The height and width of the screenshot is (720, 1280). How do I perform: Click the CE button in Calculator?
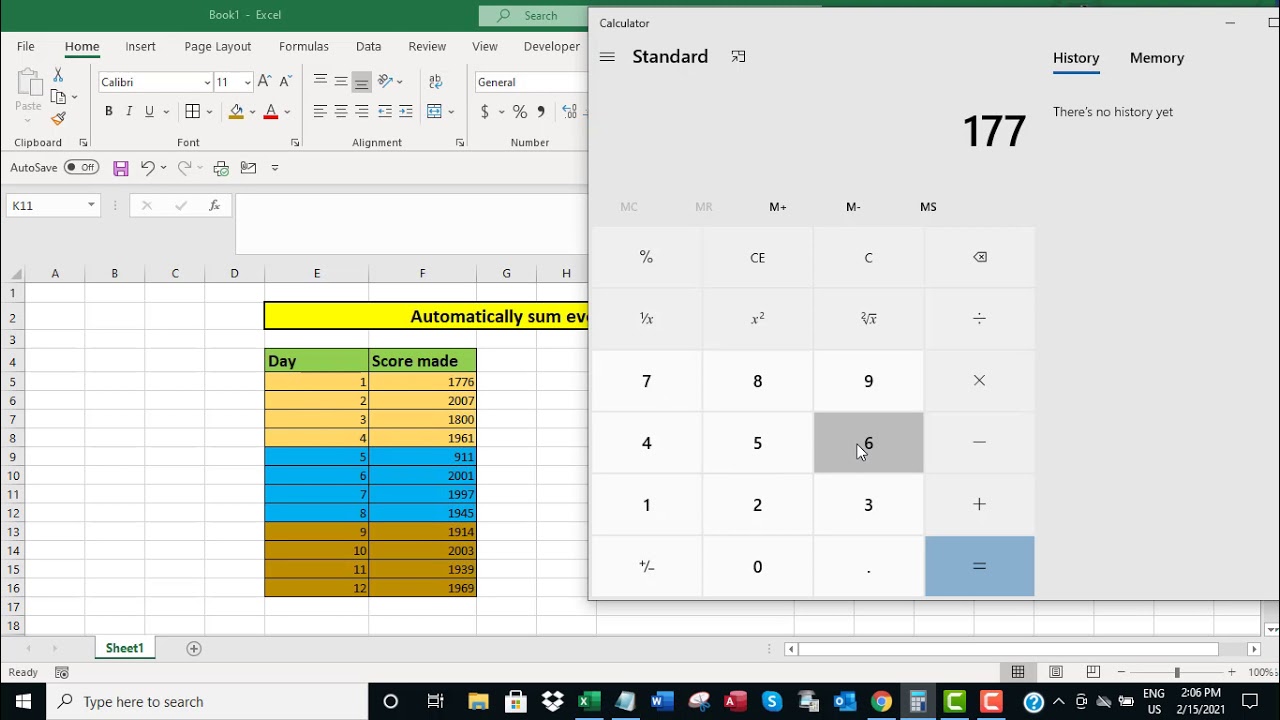click(x=757, y=257)
